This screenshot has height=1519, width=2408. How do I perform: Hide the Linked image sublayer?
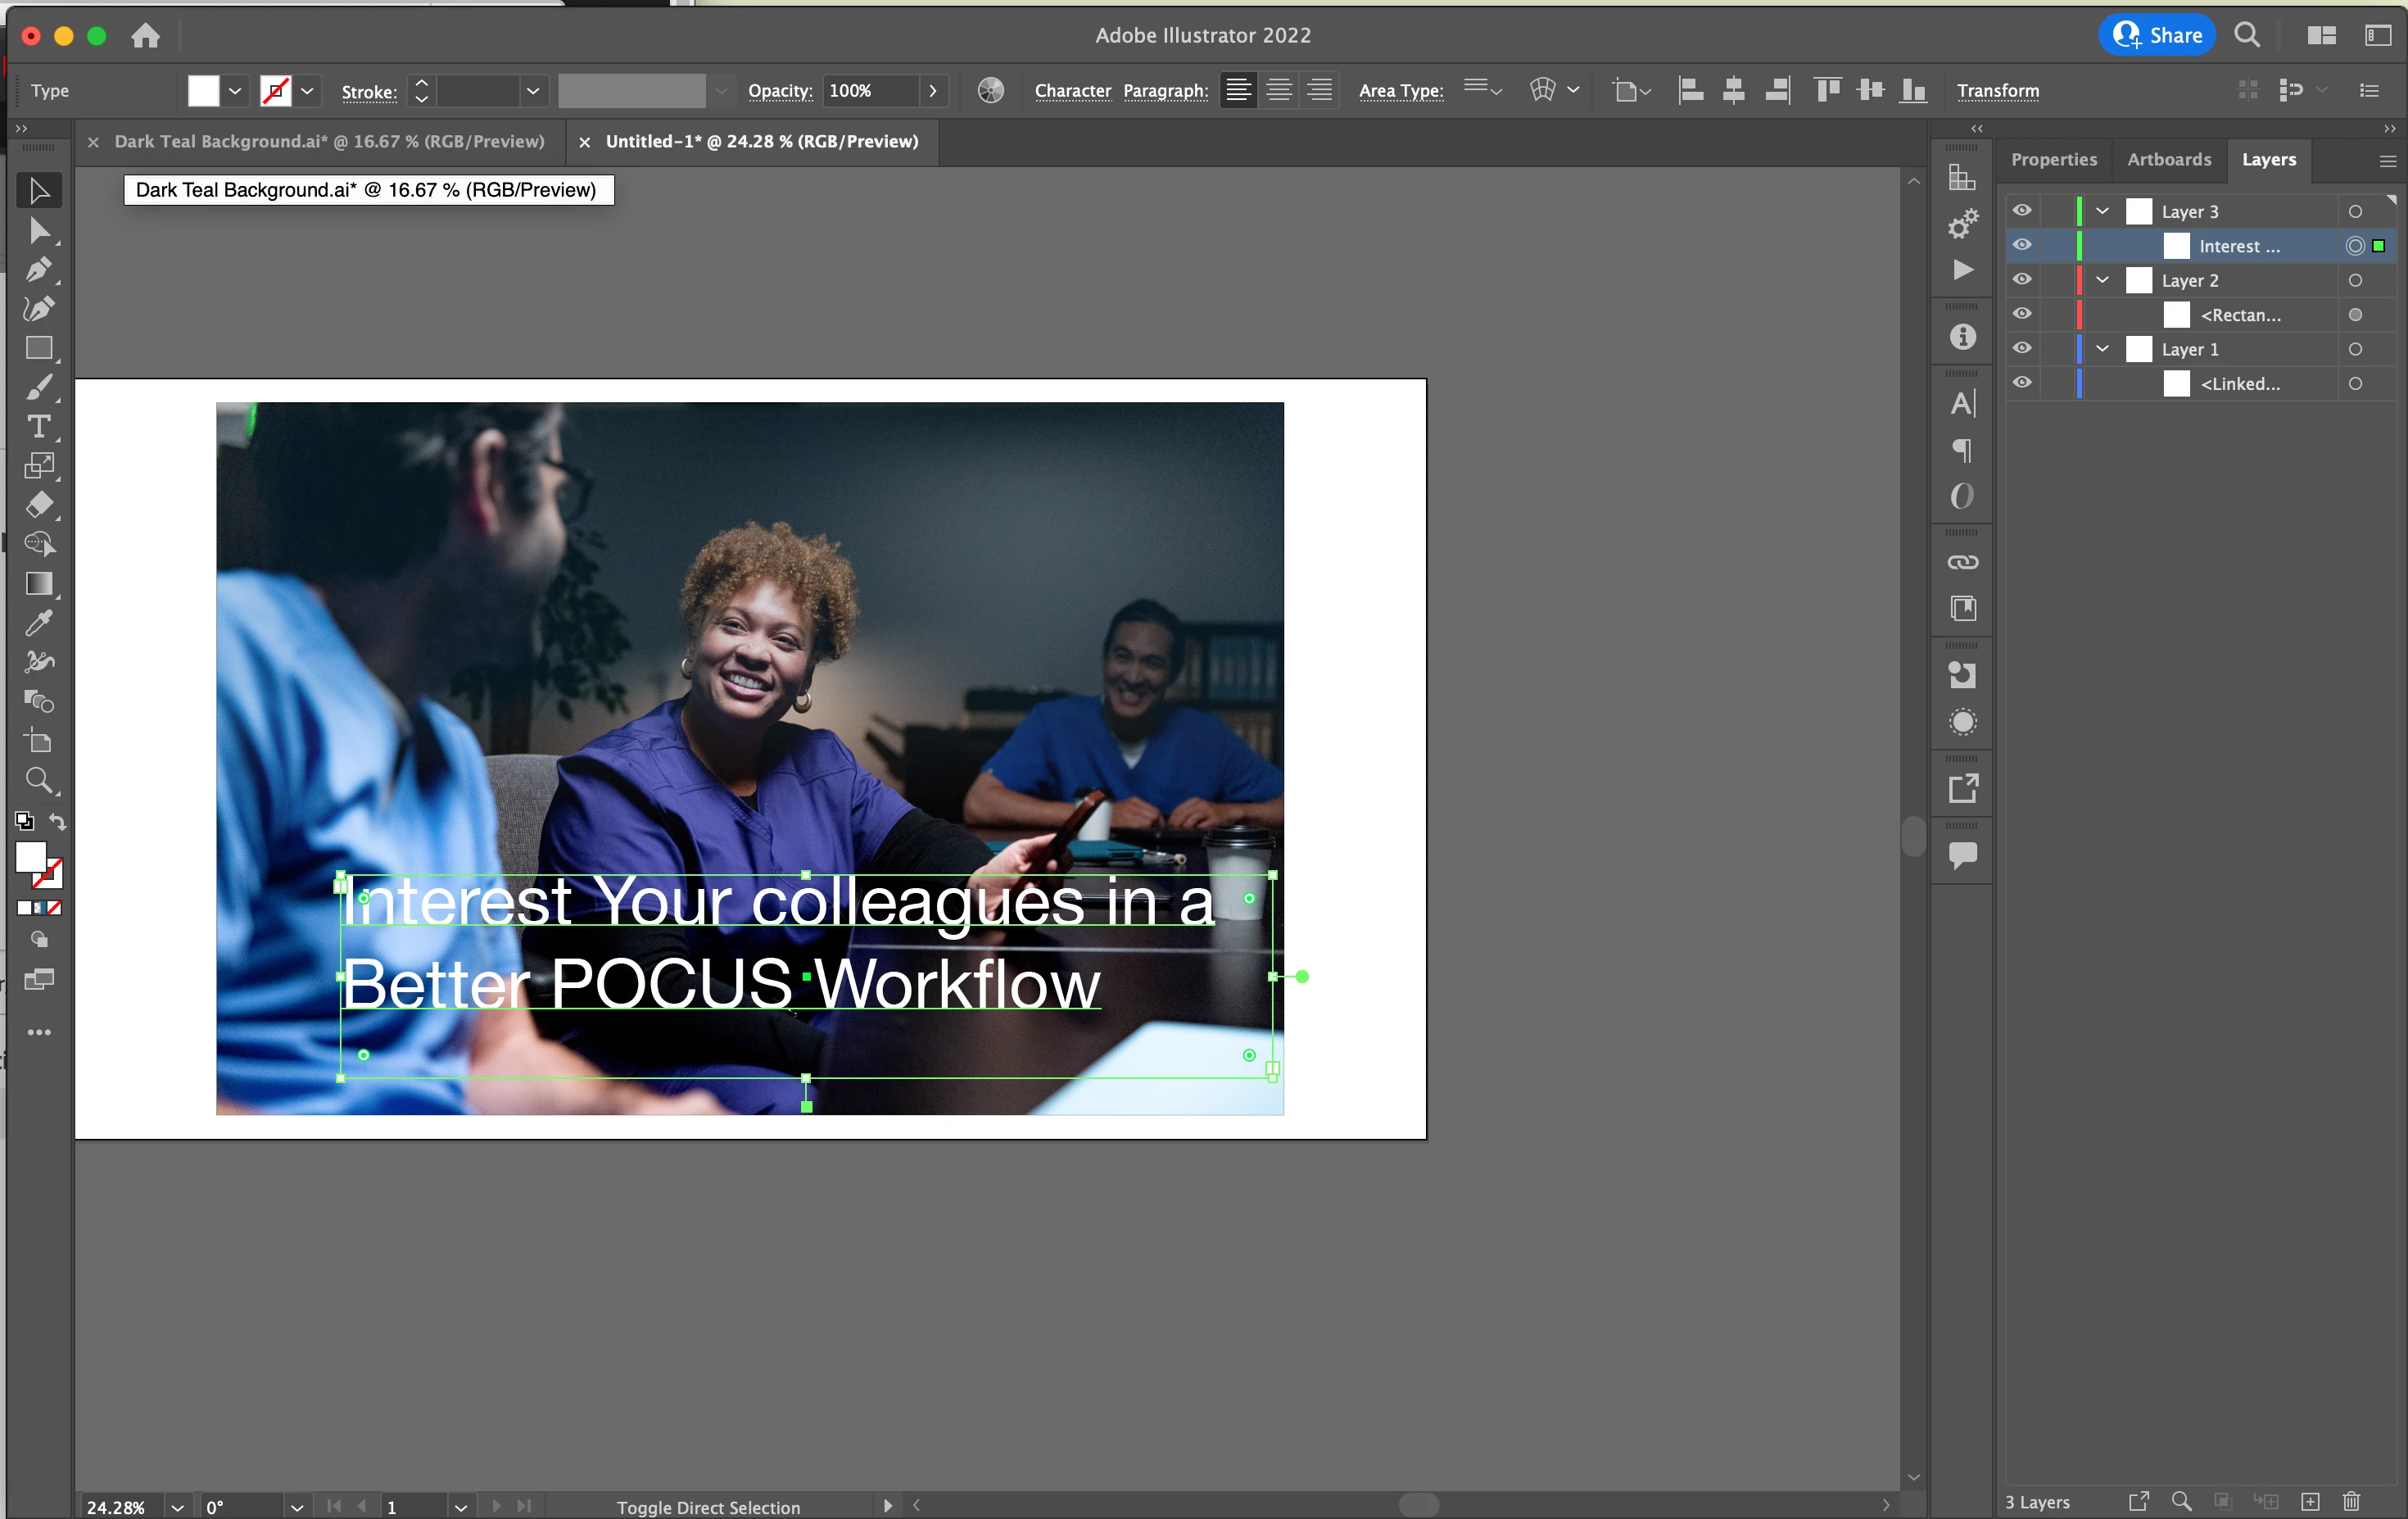[x=2022, y=383]
